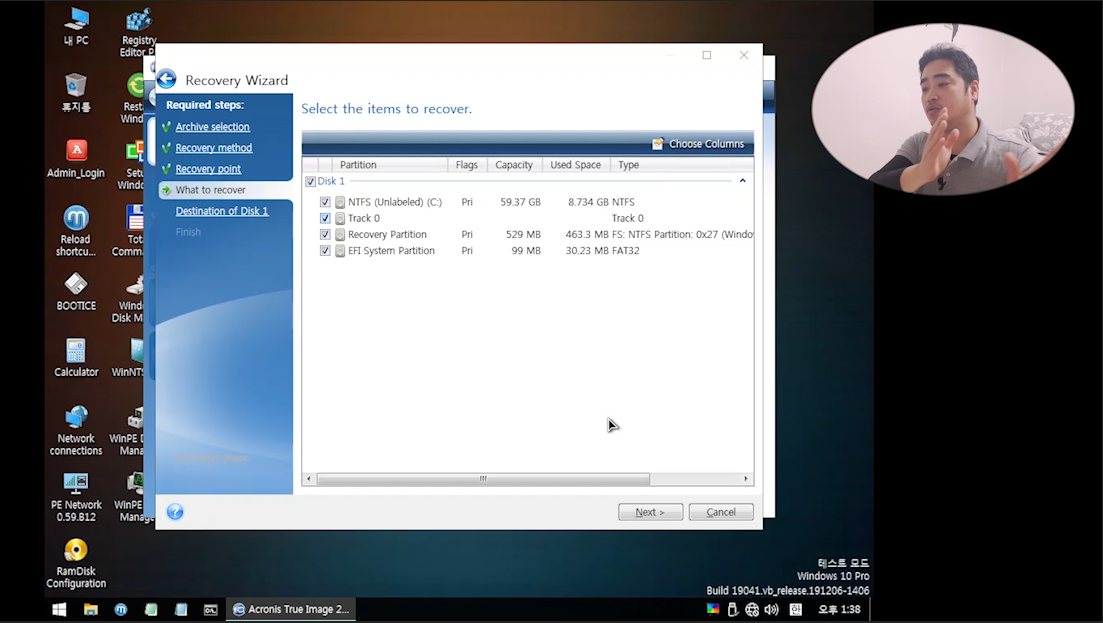Viewport: 1103px width, 623px height.
Task: Uncheck the Track 0 checkbox
Action: click(325, 218)
